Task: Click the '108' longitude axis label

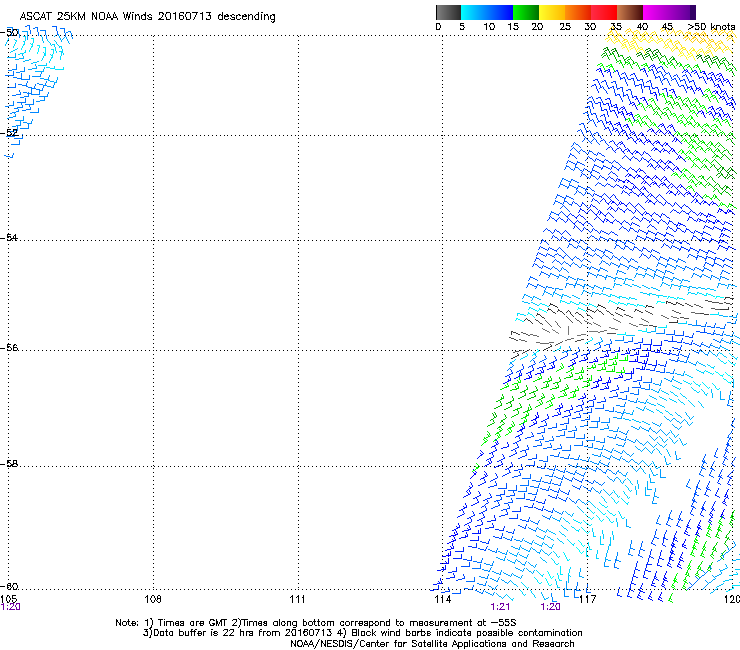Action: click(x=153, y=599)
